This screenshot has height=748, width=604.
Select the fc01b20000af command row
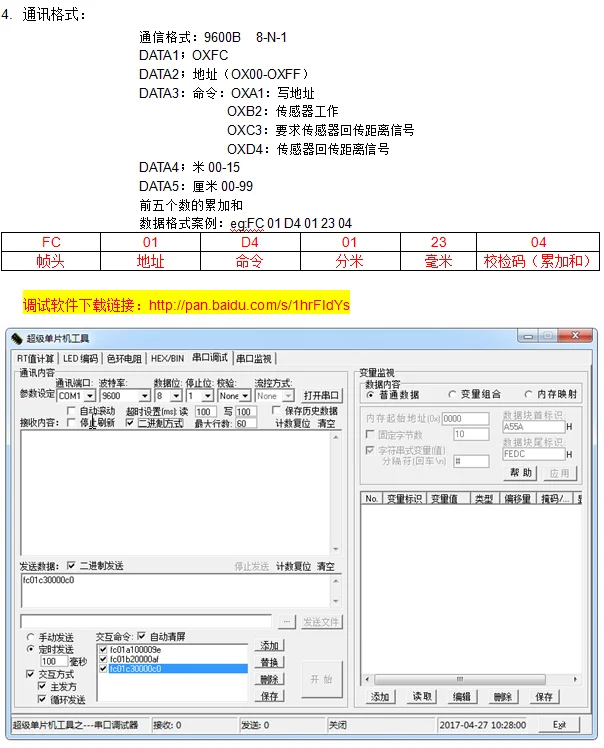173,659
